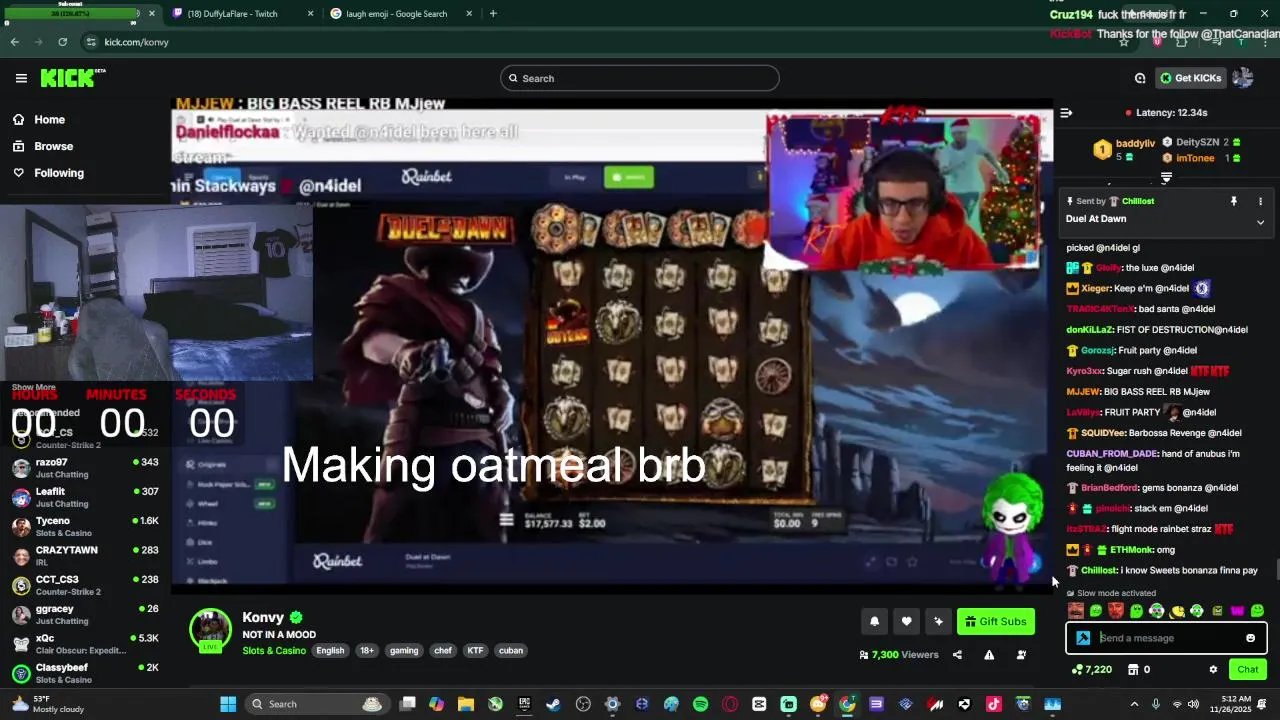Click the gaming tag
Image resolution: width=1280 pixels, height=720 pixels.
pos(404,651)
